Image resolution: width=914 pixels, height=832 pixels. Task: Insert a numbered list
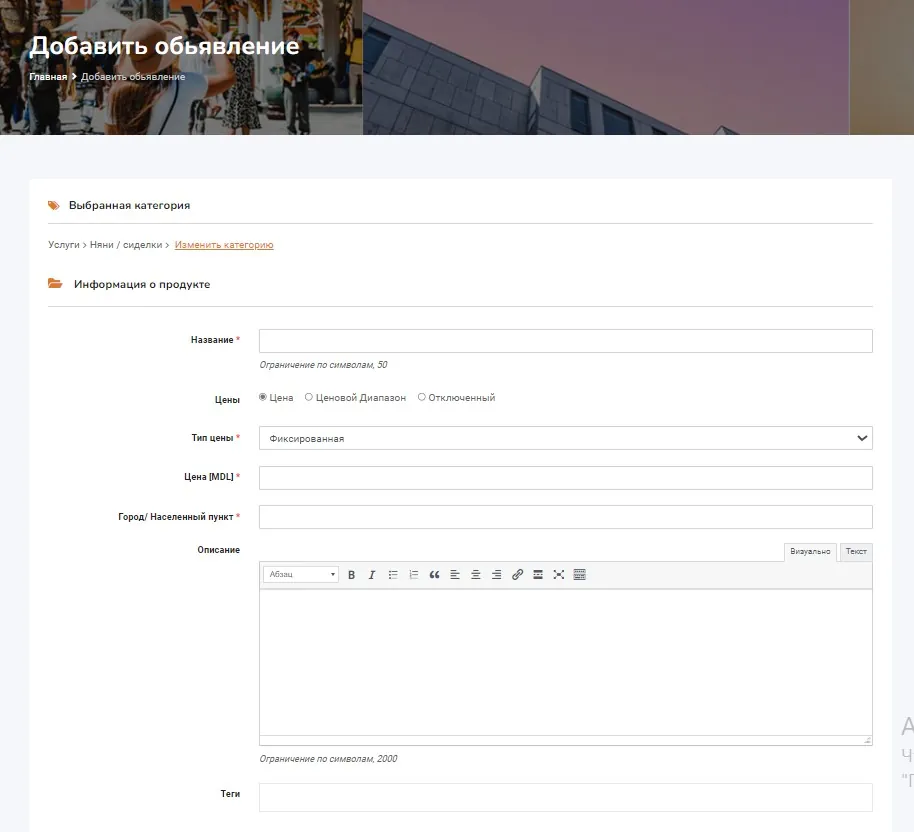coord(414,575)
